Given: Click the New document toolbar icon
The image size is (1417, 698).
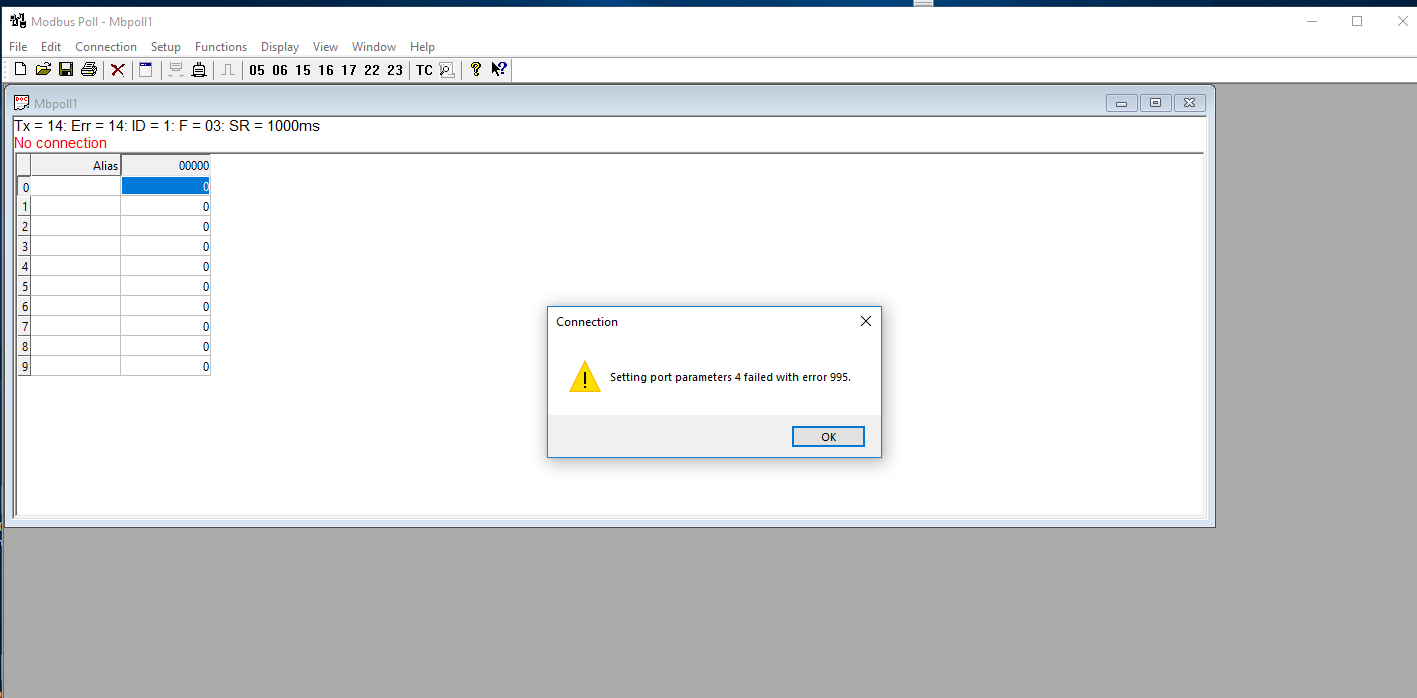Looking at the screenshot, I should click(20, 70).
